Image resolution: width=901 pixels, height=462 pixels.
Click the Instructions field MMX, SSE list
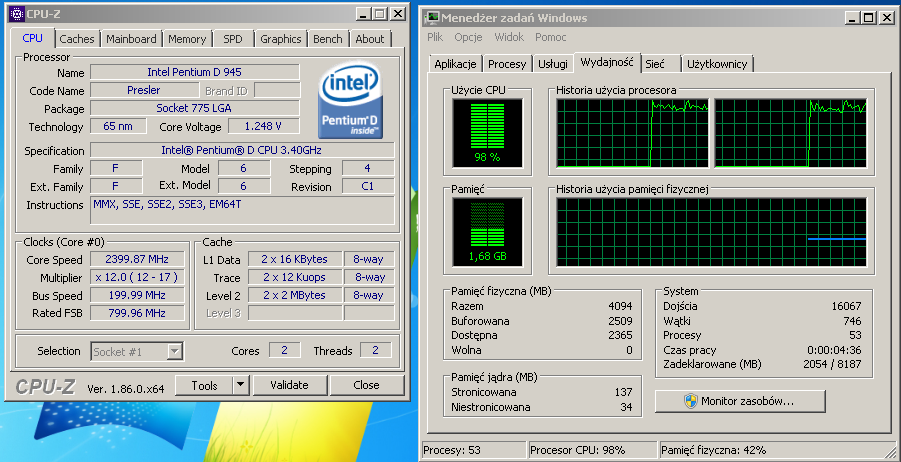tap(242, 210)
